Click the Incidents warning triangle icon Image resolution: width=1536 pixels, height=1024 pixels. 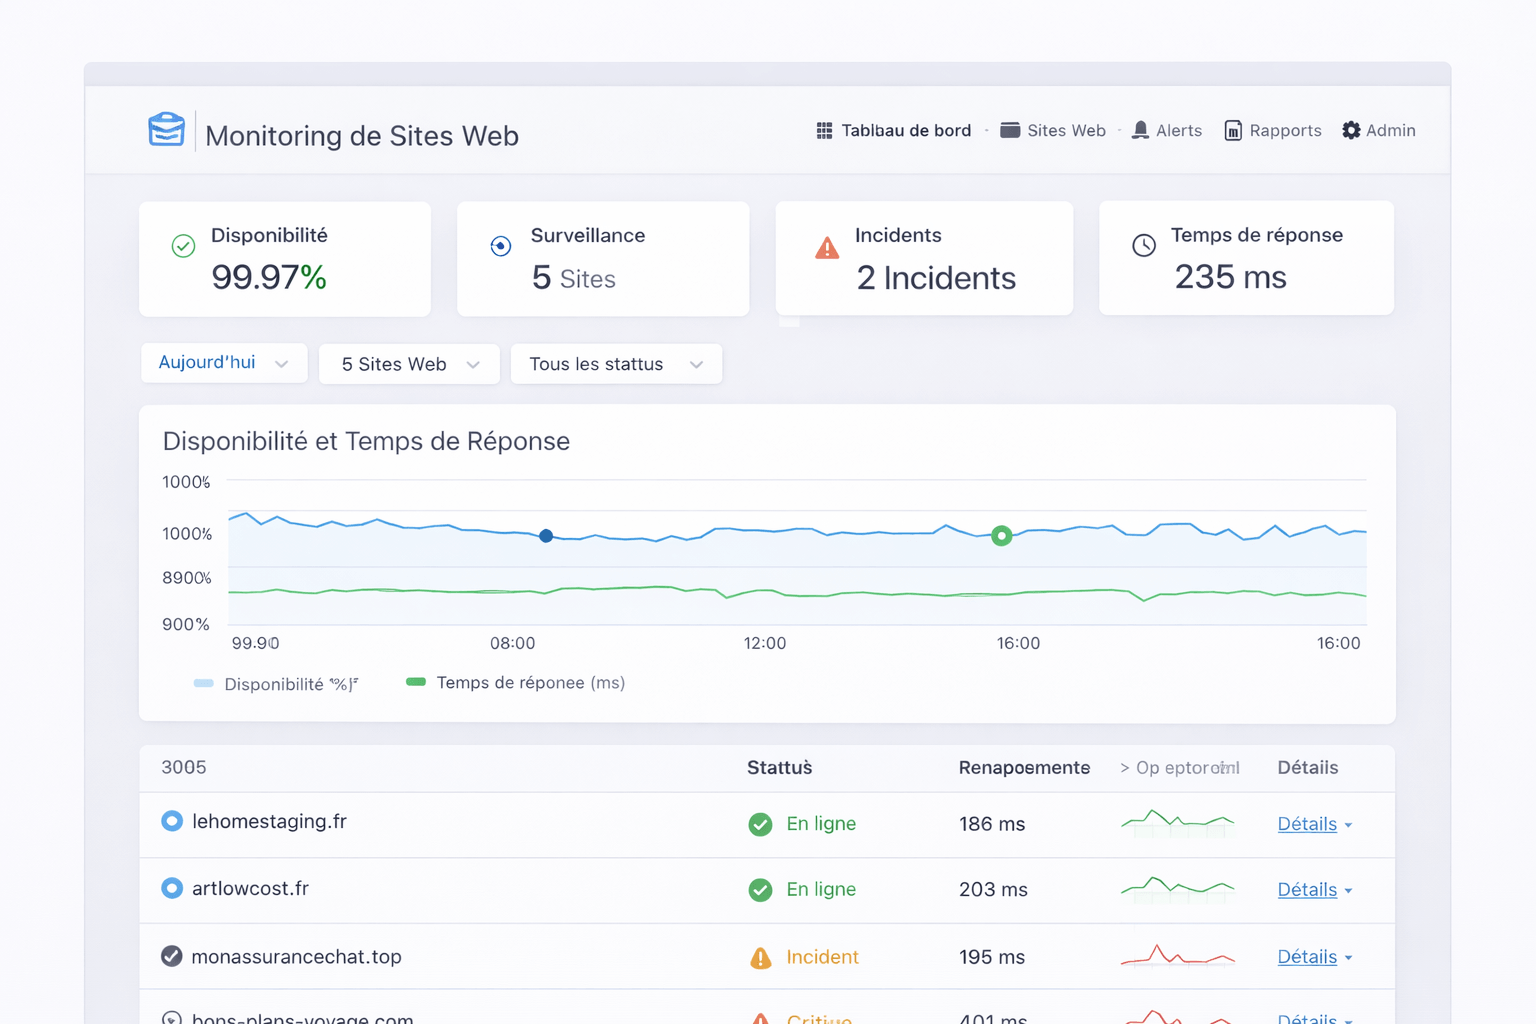[827, 248]
